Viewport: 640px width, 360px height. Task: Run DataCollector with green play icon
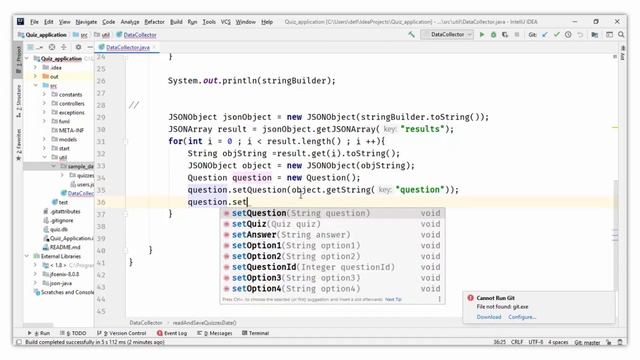[x=482, y=35]
